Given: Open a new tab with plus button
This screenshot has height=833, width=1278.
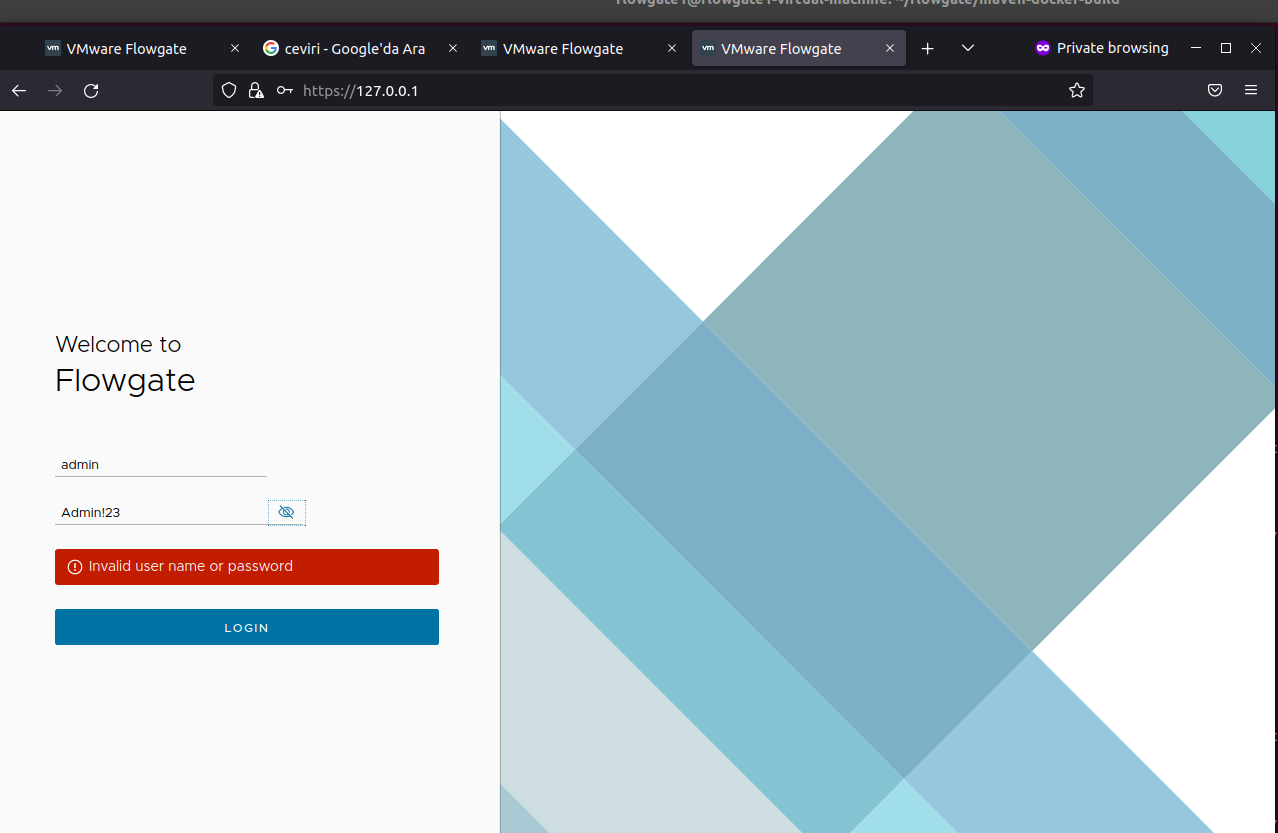Looking at the screenshot, I should (x=928, y=48).
